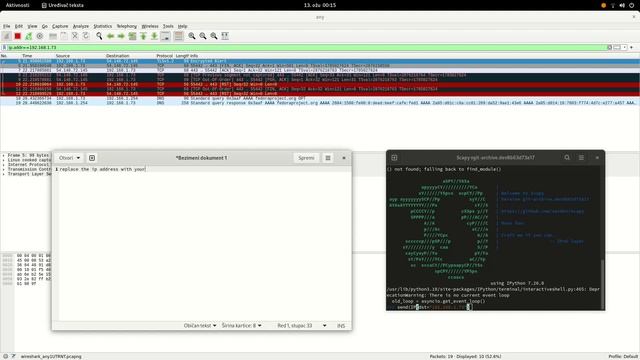Zoom out on Wireshark packet text
This screenshot has height=360, width=640.
pyautogui.click(x=202, y=36)
